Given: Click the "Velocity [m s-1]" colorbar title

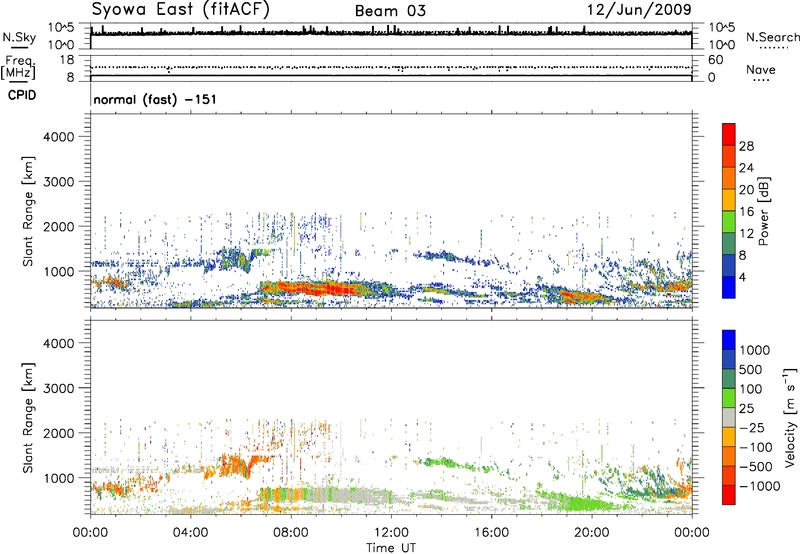Looking at the screenshot, I should [790, 417].
